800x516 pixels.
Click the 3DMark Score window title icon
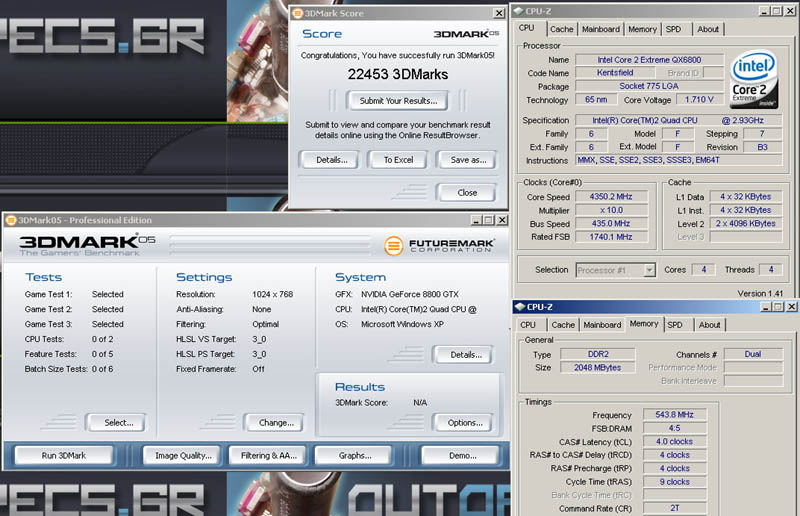coord(297,13)
